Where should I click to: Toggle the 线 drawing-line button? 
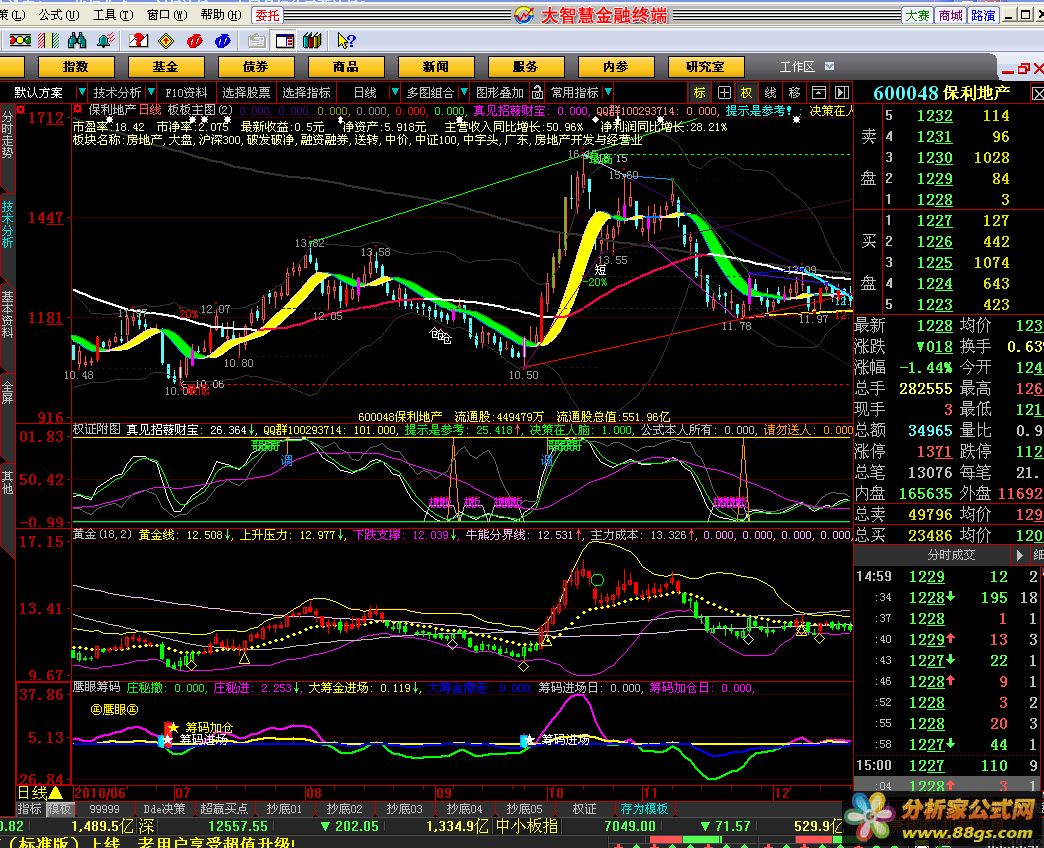(x=770, y=93)
